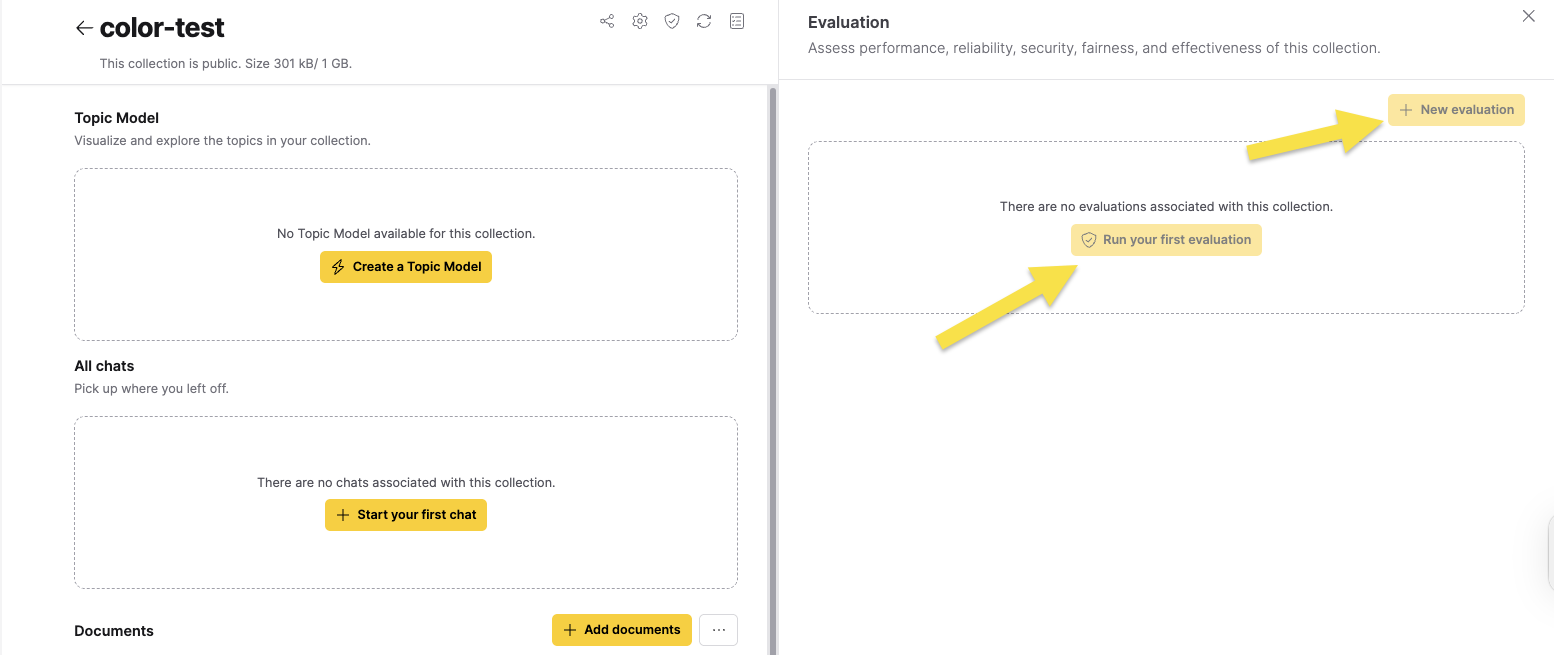The image size is (1554, 655).
Task: Click Add documents
Action: 621,629
